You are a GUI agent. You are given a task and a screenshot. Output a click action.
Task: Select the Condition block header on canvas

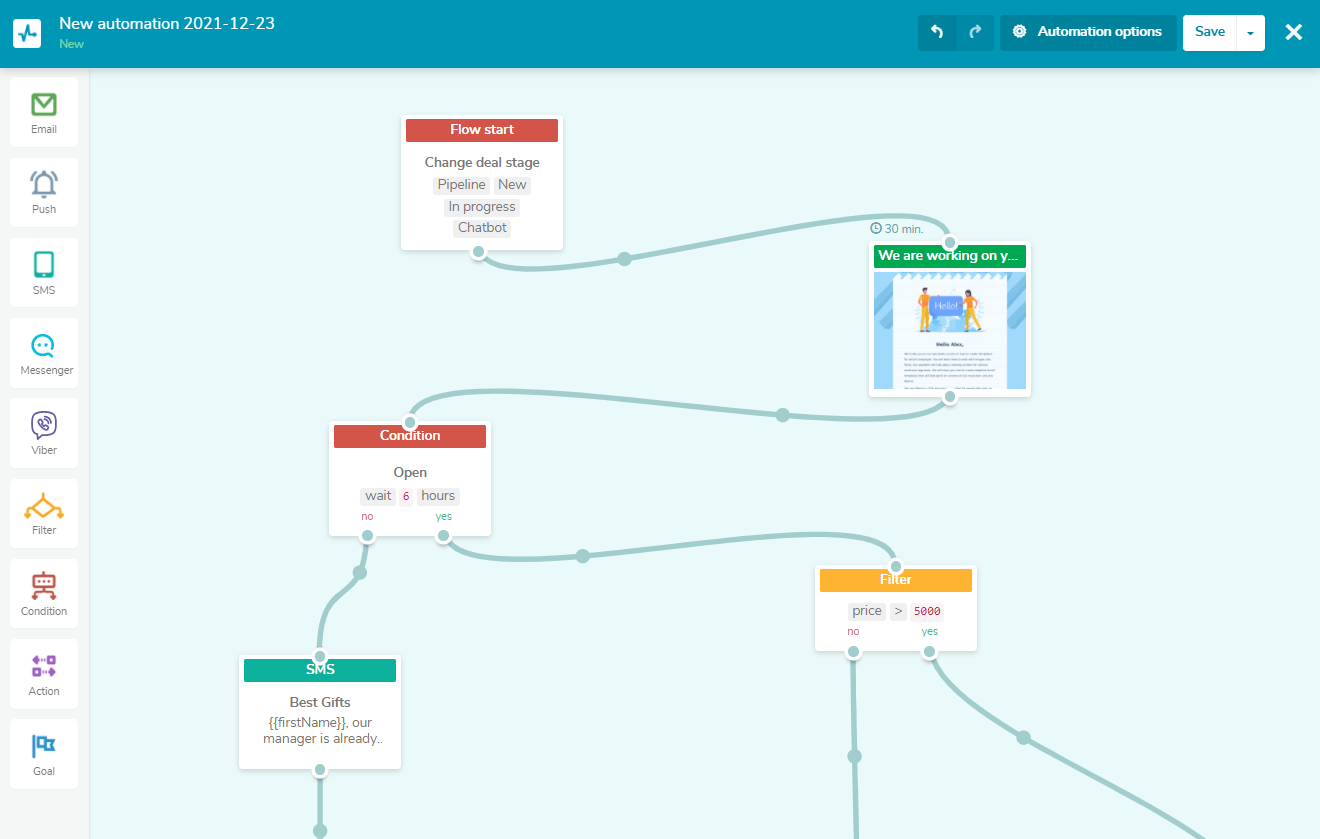(410, 436)
